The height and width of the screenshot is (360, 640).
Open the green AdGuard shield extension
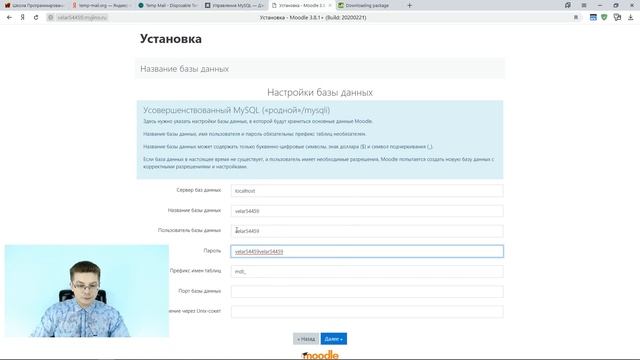coord(604,17)
